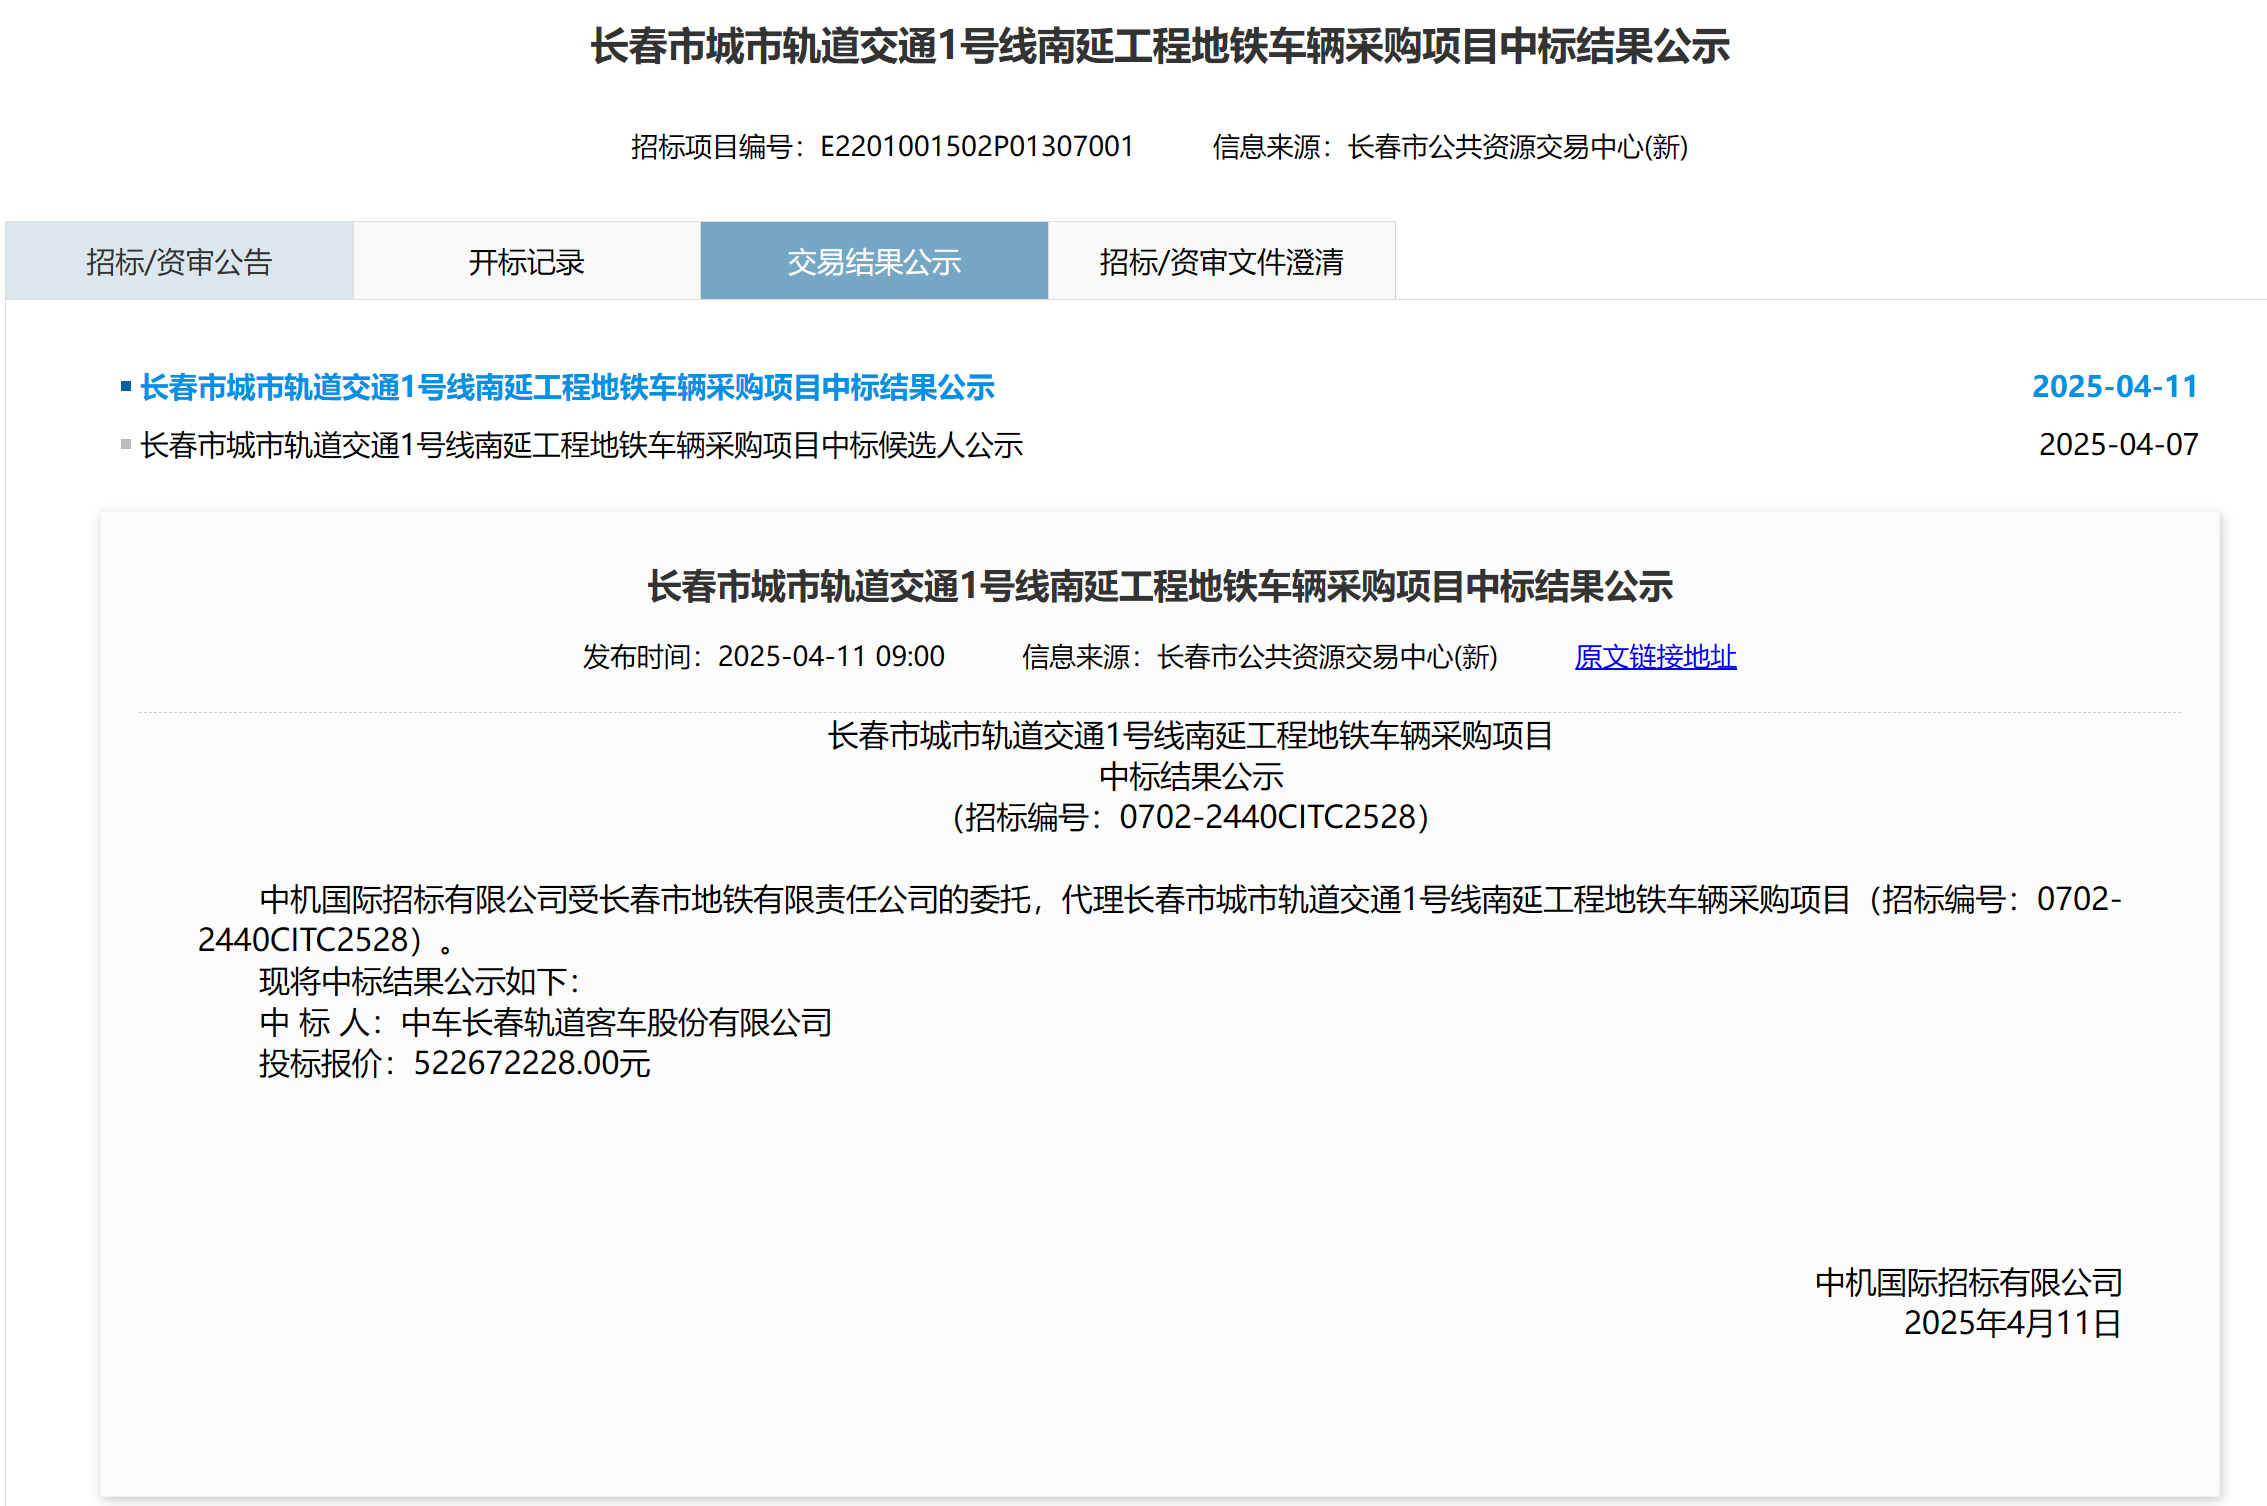
Task: Click the page title heading at top
Action: tap(1160, 47)
